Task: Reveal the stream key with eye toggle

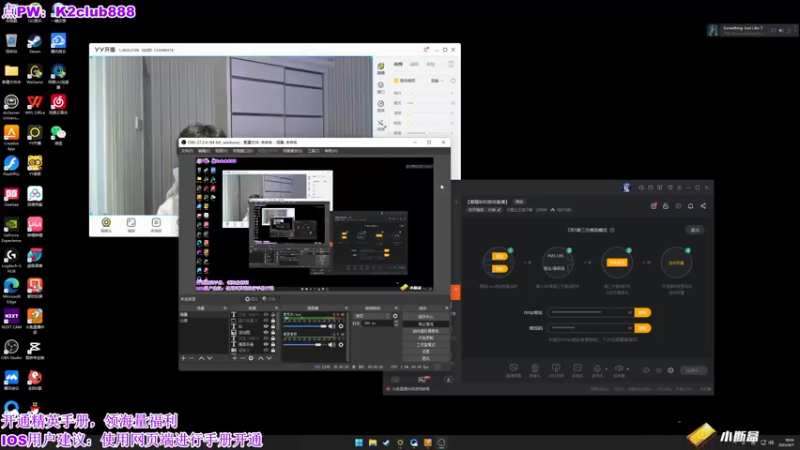Action: (x=630, y=328)
